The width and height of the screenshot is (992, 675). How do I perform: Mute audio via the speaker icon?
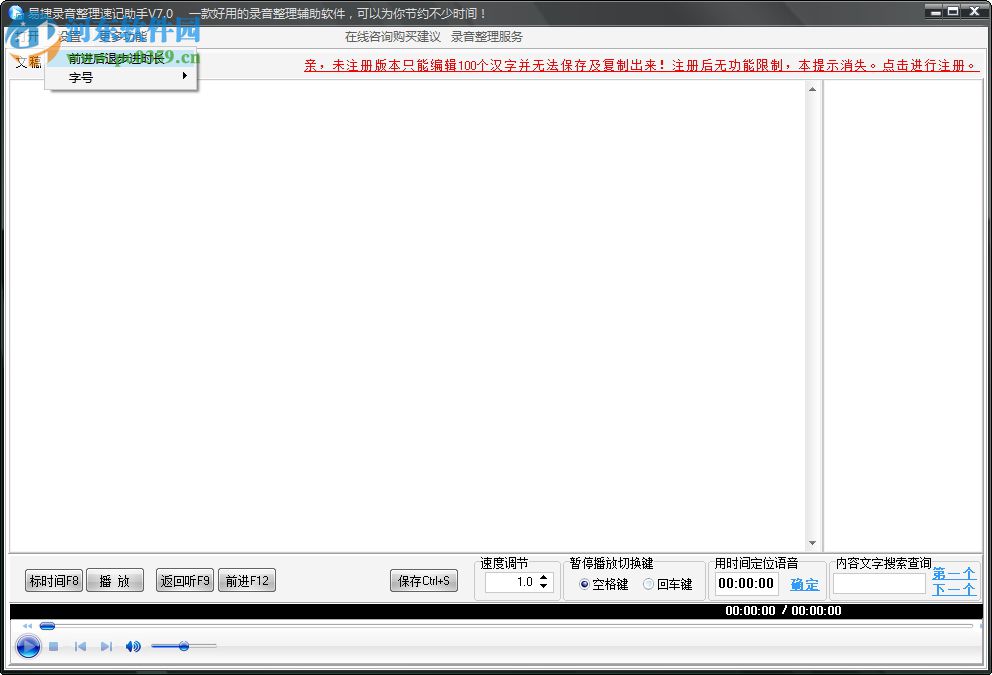(x=132, y=646)
